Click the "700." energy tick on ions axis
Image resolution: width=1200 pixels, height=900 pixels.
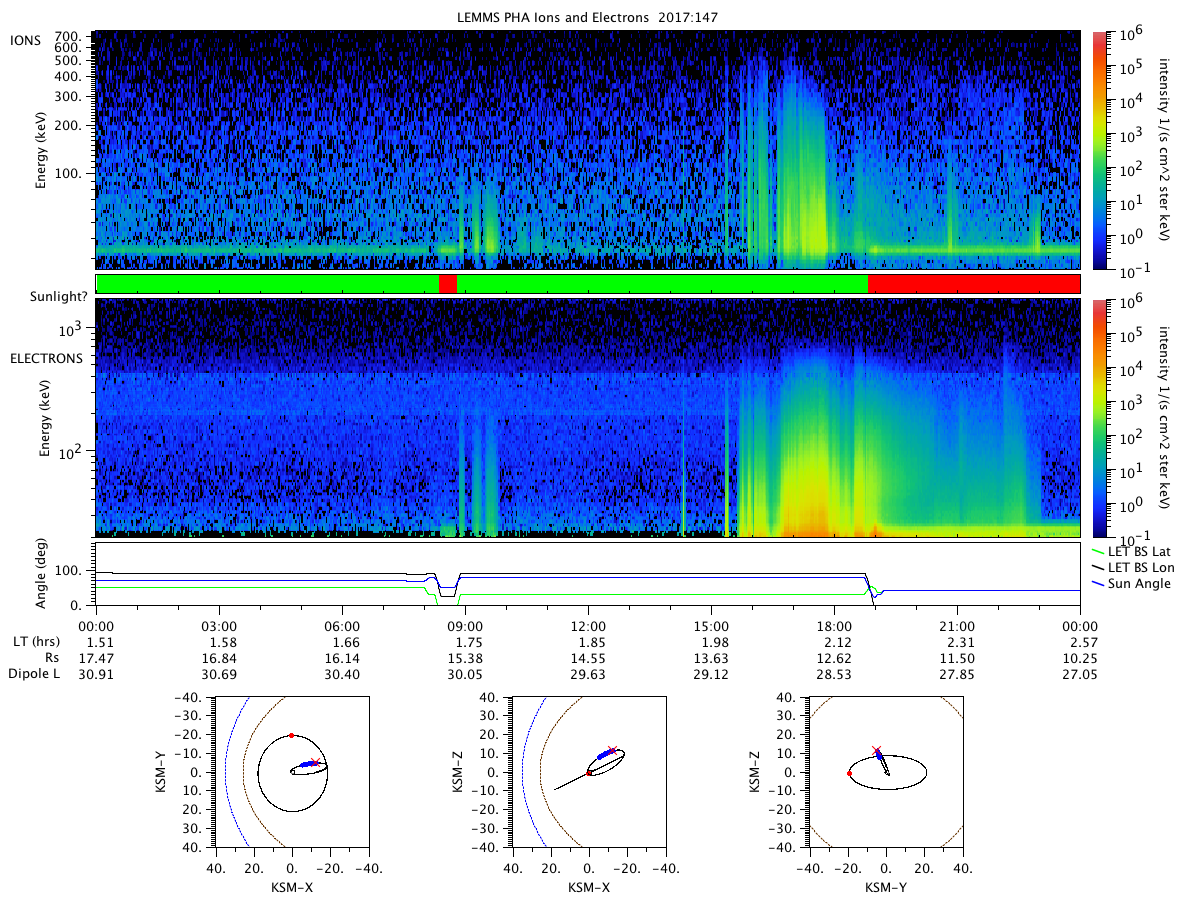click(x=69, y=35)
